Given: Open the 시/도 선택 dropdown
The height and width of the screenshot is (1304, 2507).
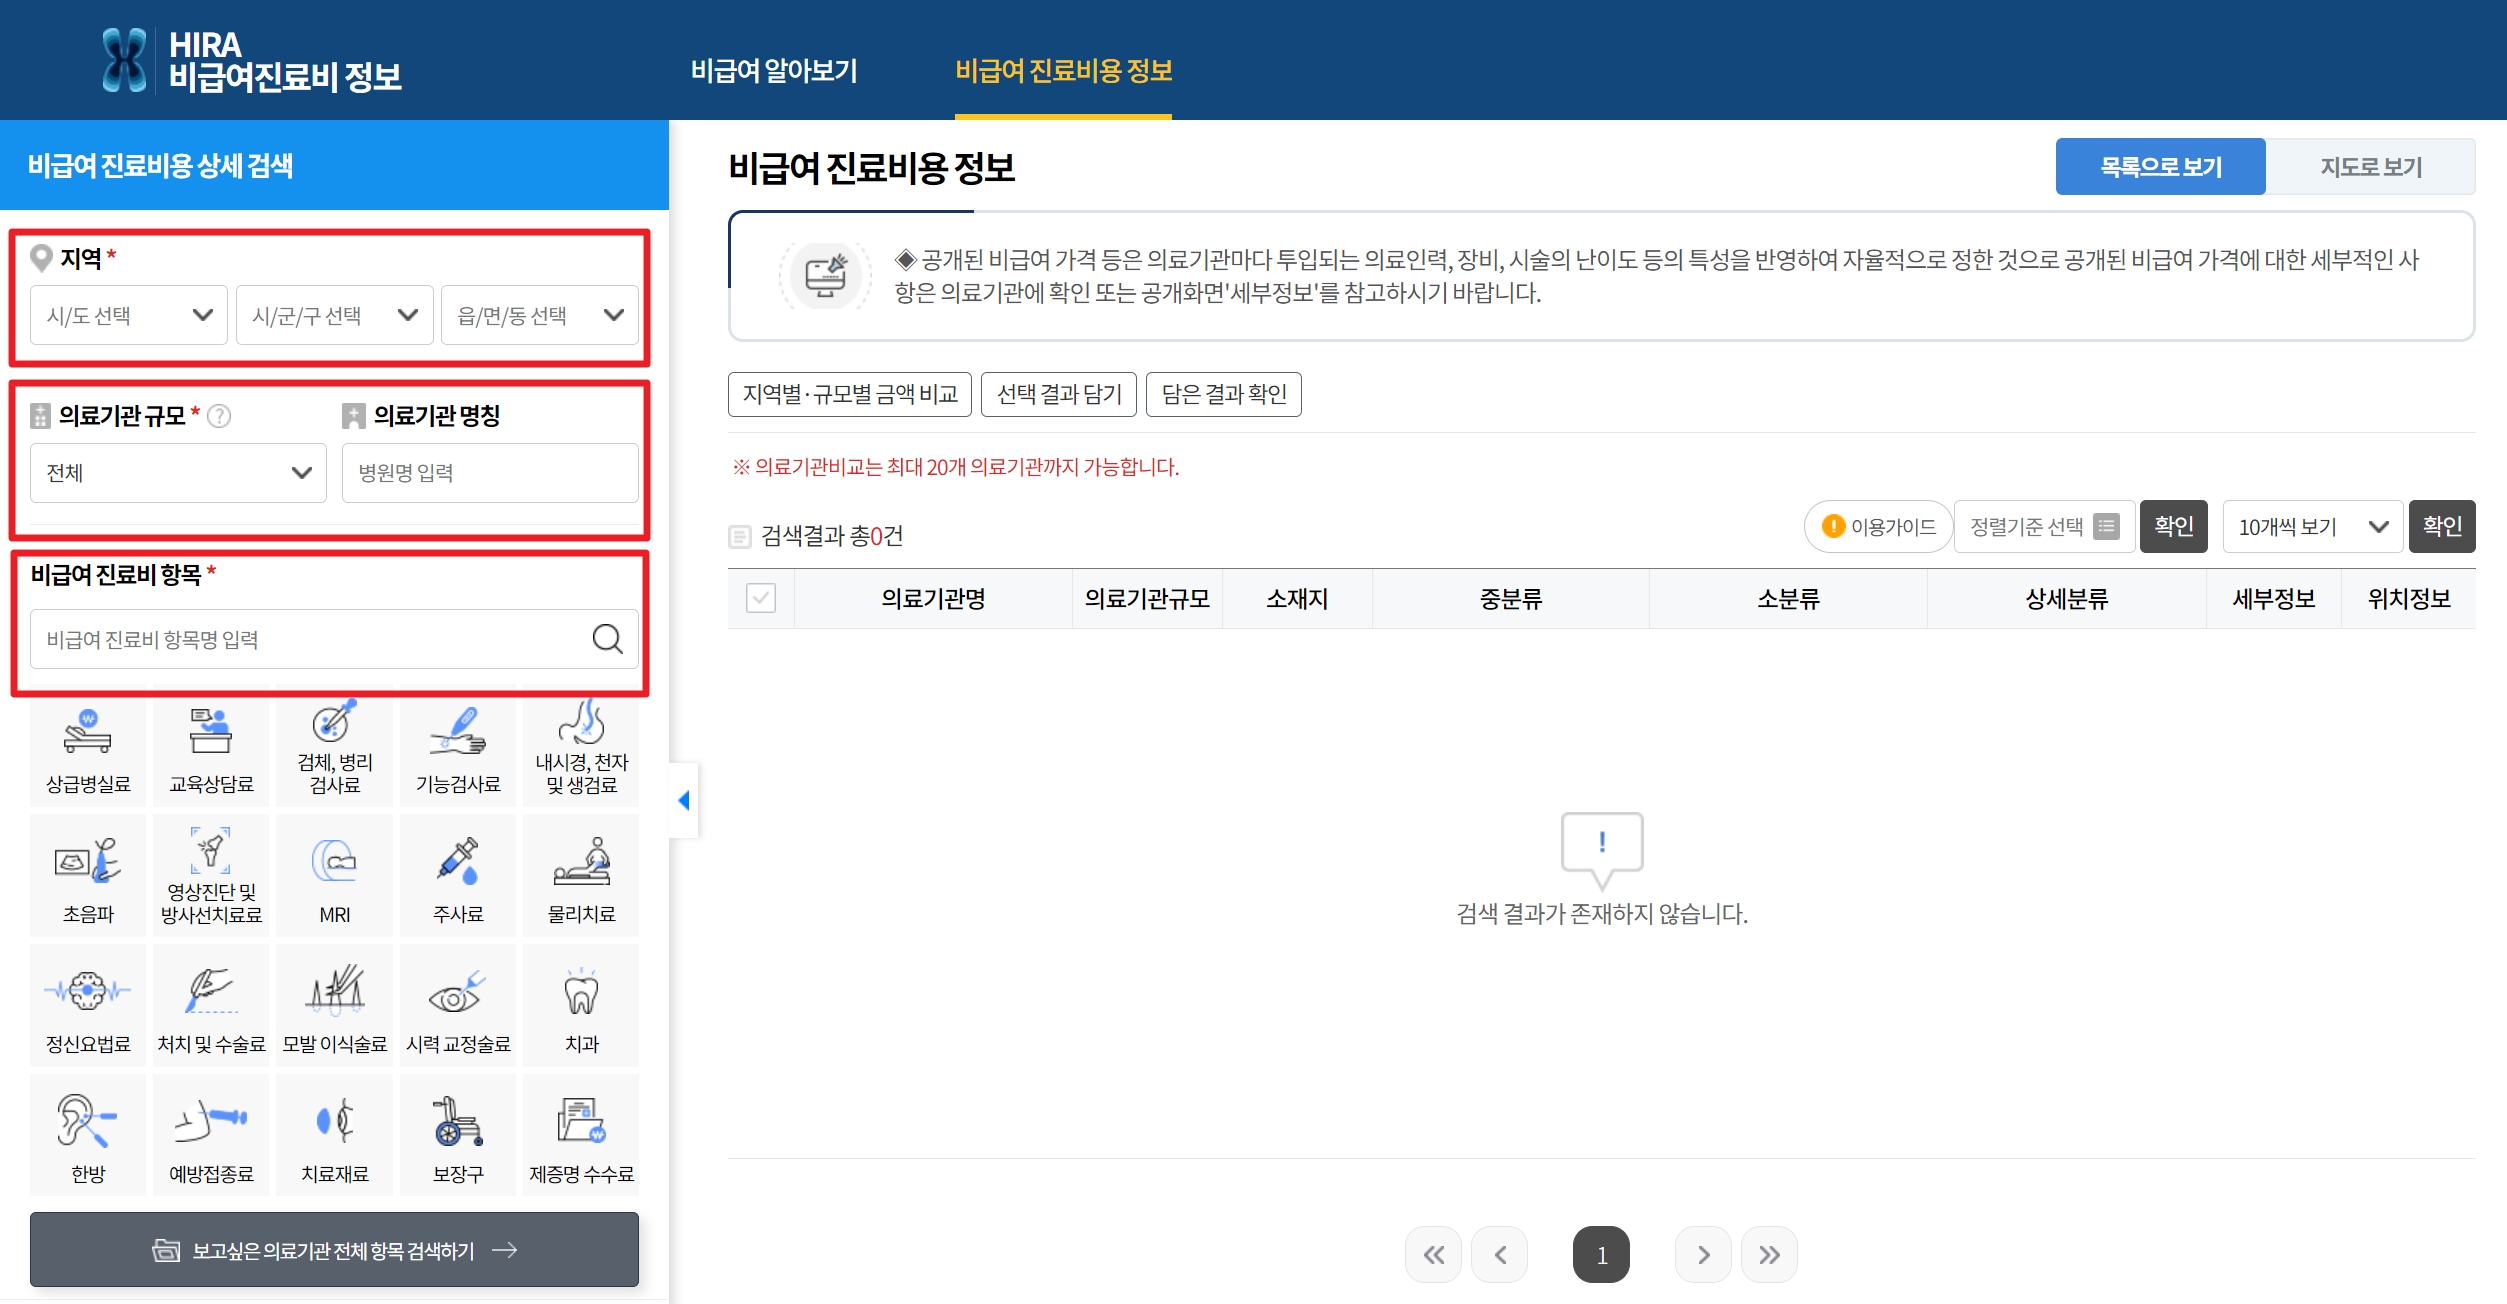Looking at the screenshot, I should (x=129, y=316).
